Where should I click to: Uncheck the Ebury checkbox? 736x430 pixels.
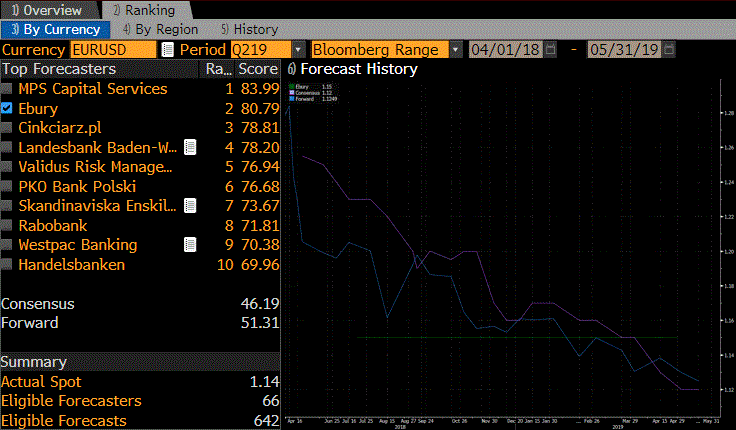click(x=7, y=108)
